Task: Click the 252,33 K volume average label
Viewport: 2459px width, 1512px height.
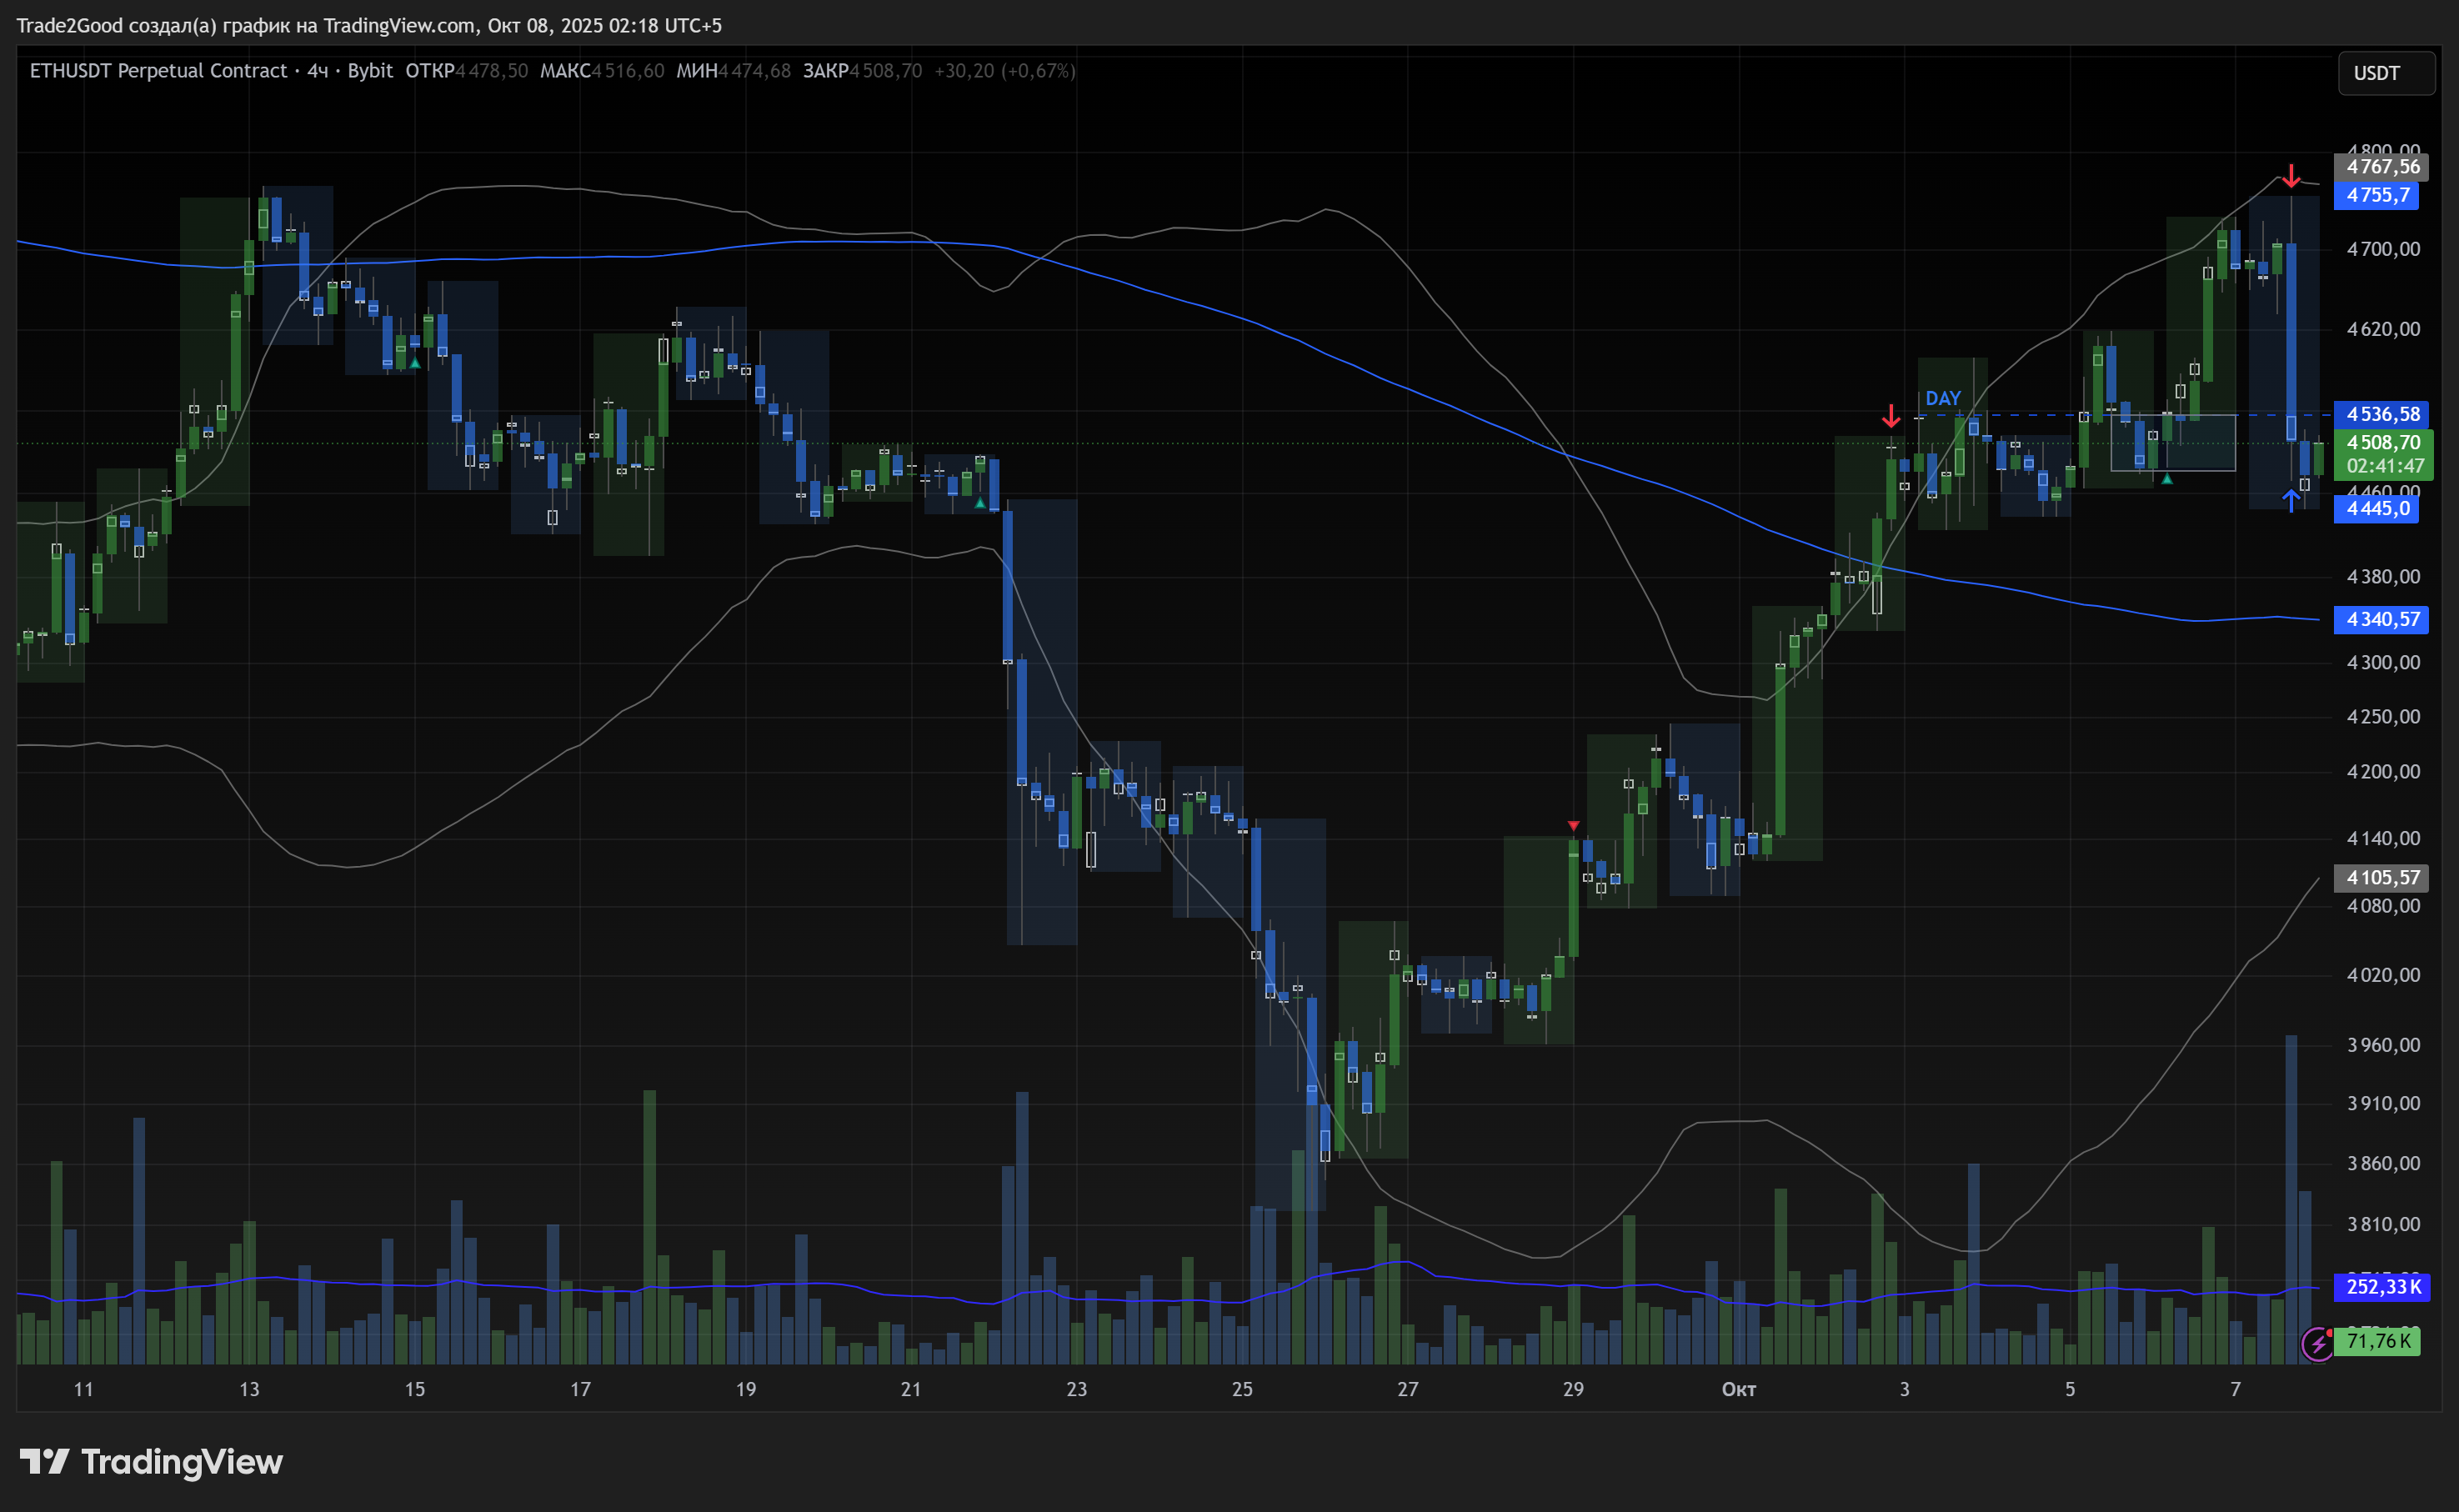Action: tap(2382, 1287)
